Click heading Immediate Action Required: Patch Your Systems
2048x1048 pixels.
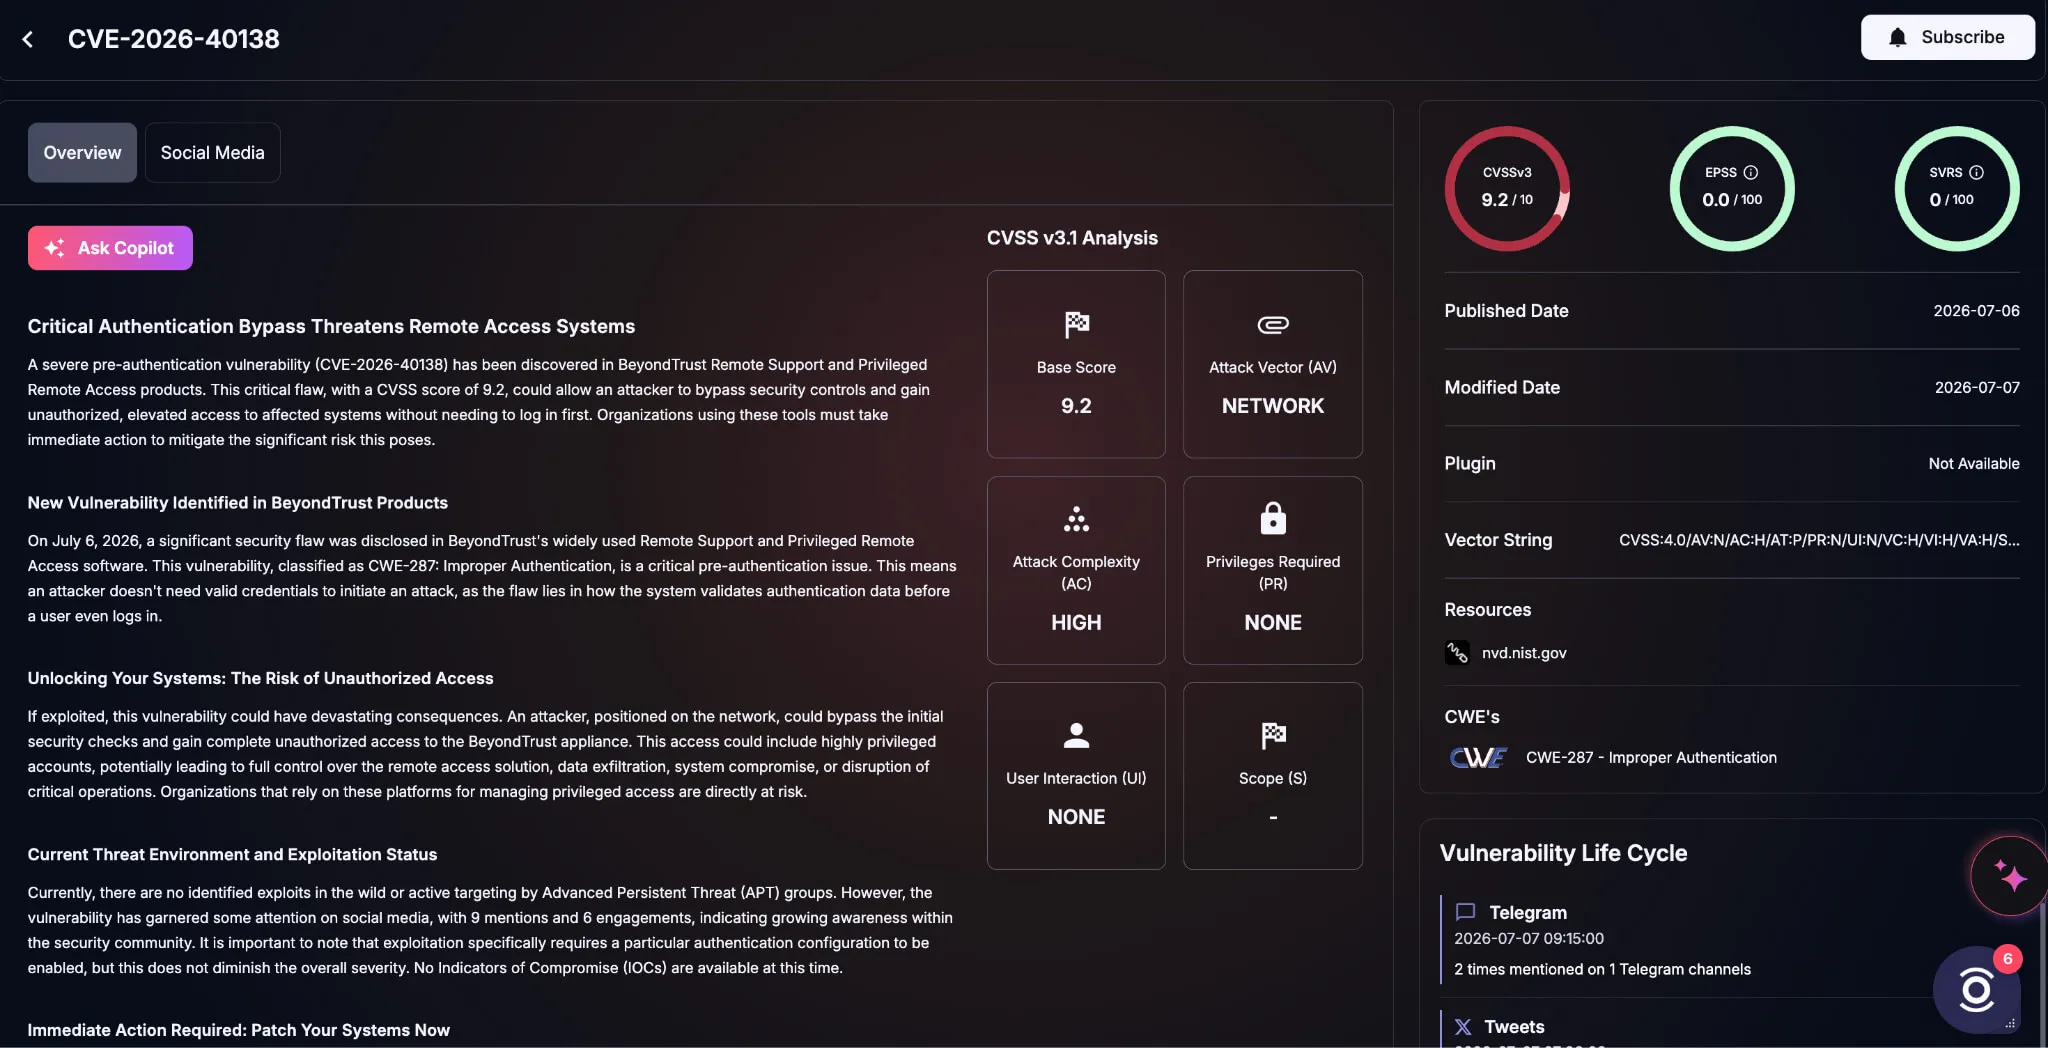(x=238, y=1030)
